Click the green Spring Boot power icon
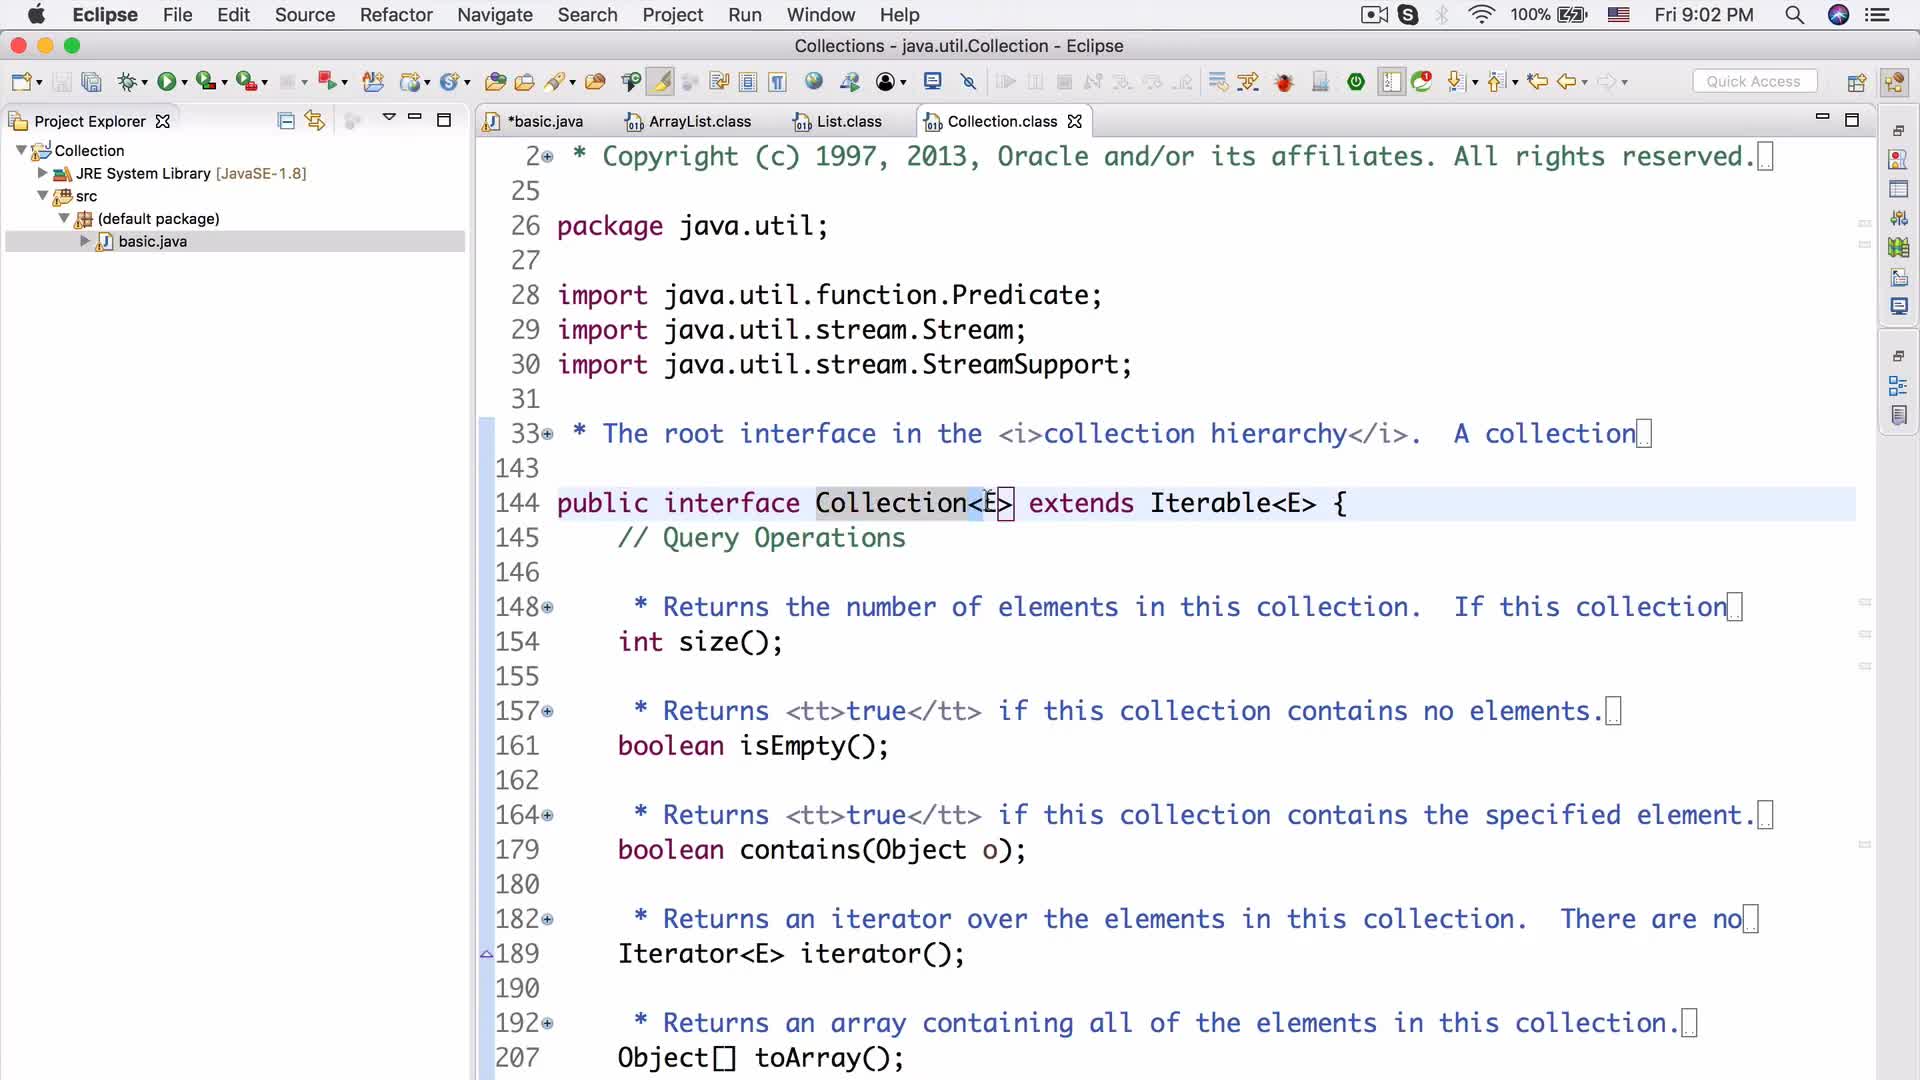This screenshot has width=1920, height=1080. (1356, 82)
